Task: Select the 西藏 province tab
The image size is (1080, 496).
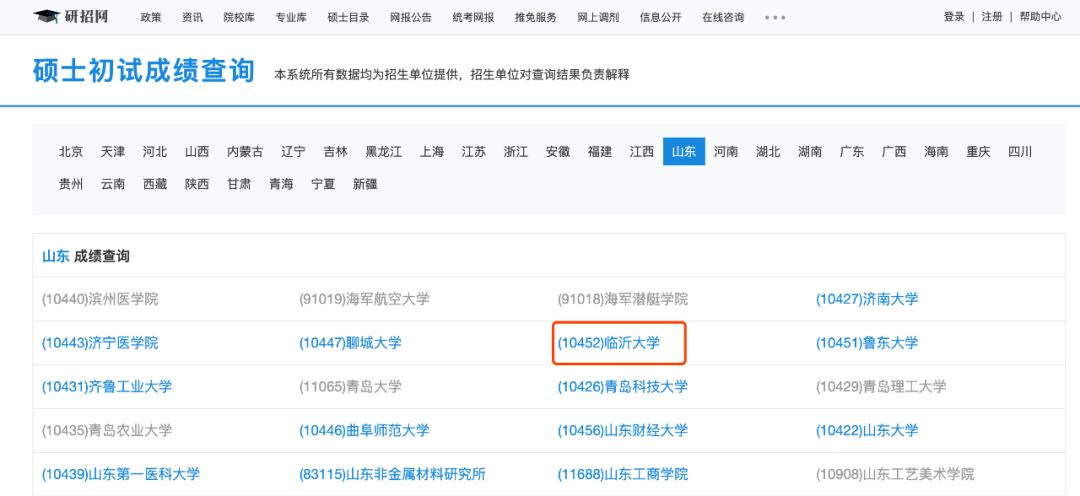Action: [155, 184]
